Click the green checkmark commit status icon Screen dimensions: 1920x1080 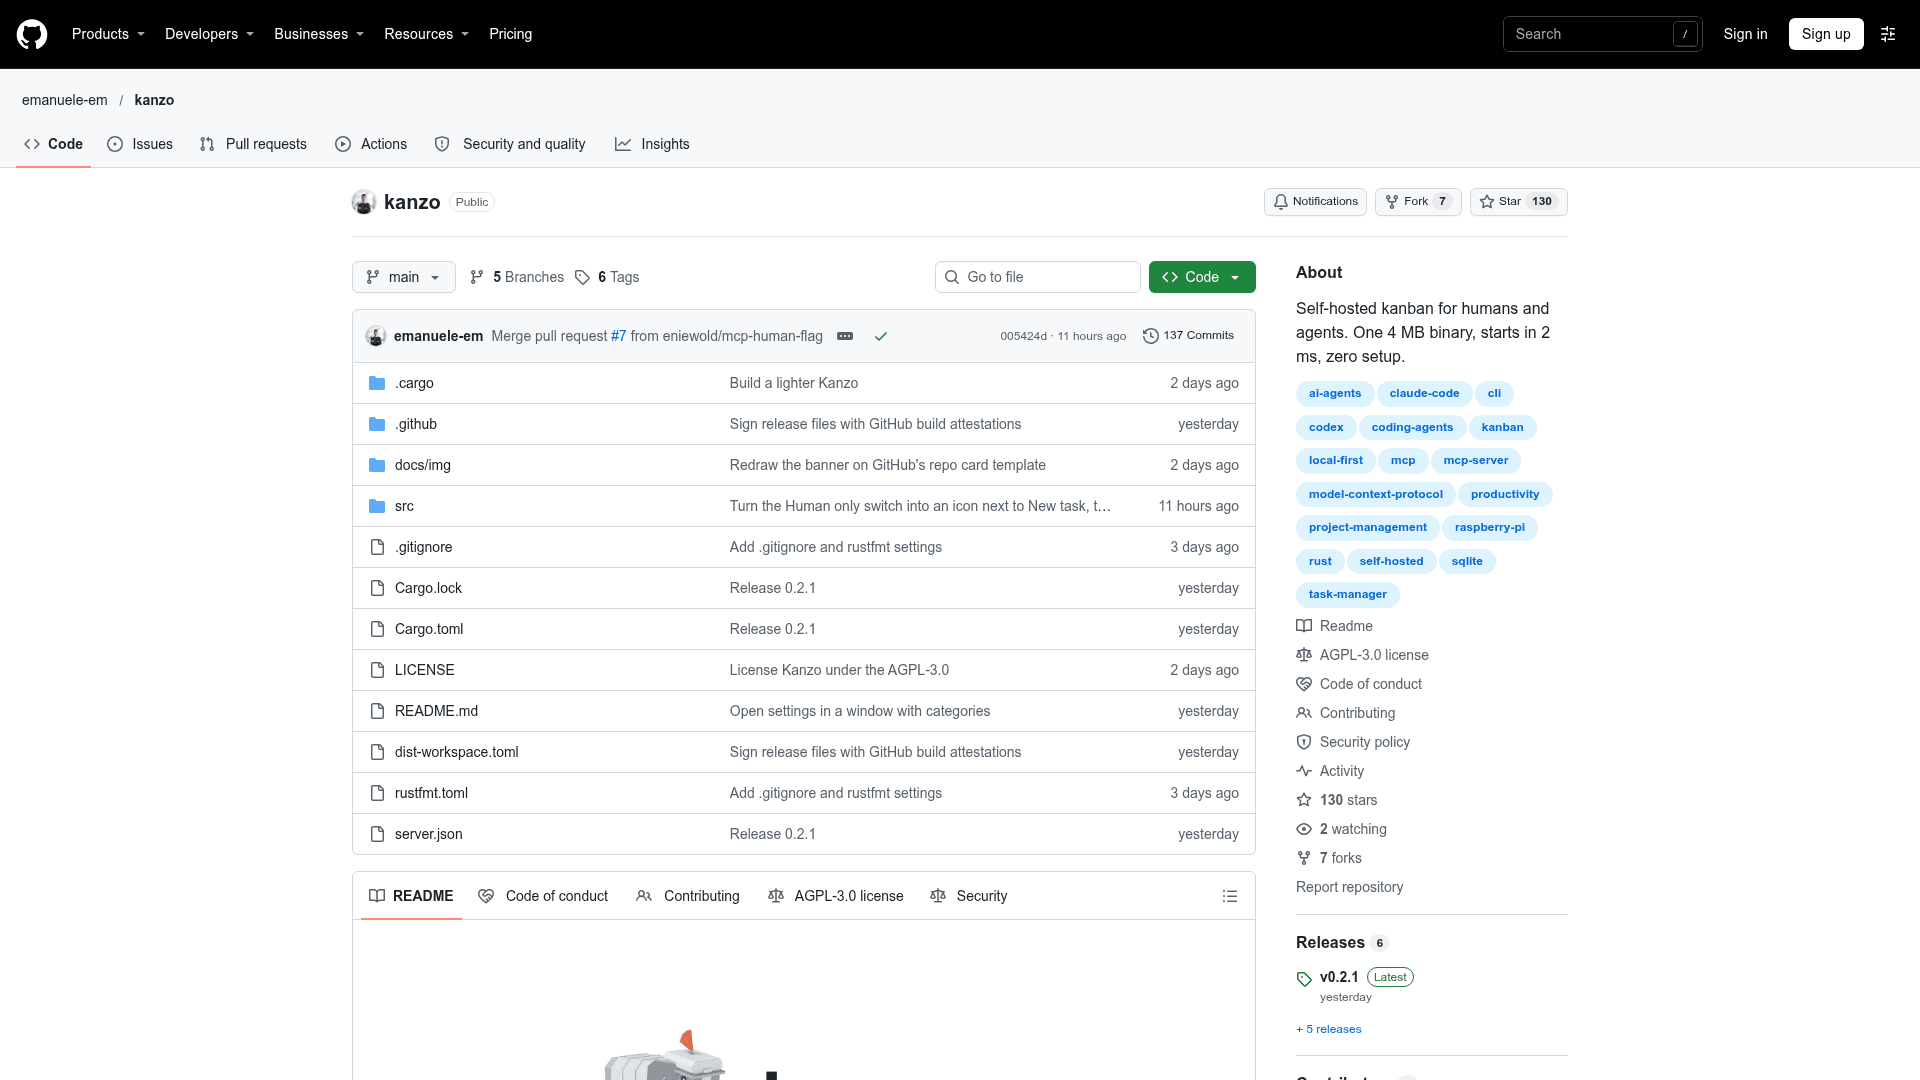pyautogui.click(x=881, y=336)
